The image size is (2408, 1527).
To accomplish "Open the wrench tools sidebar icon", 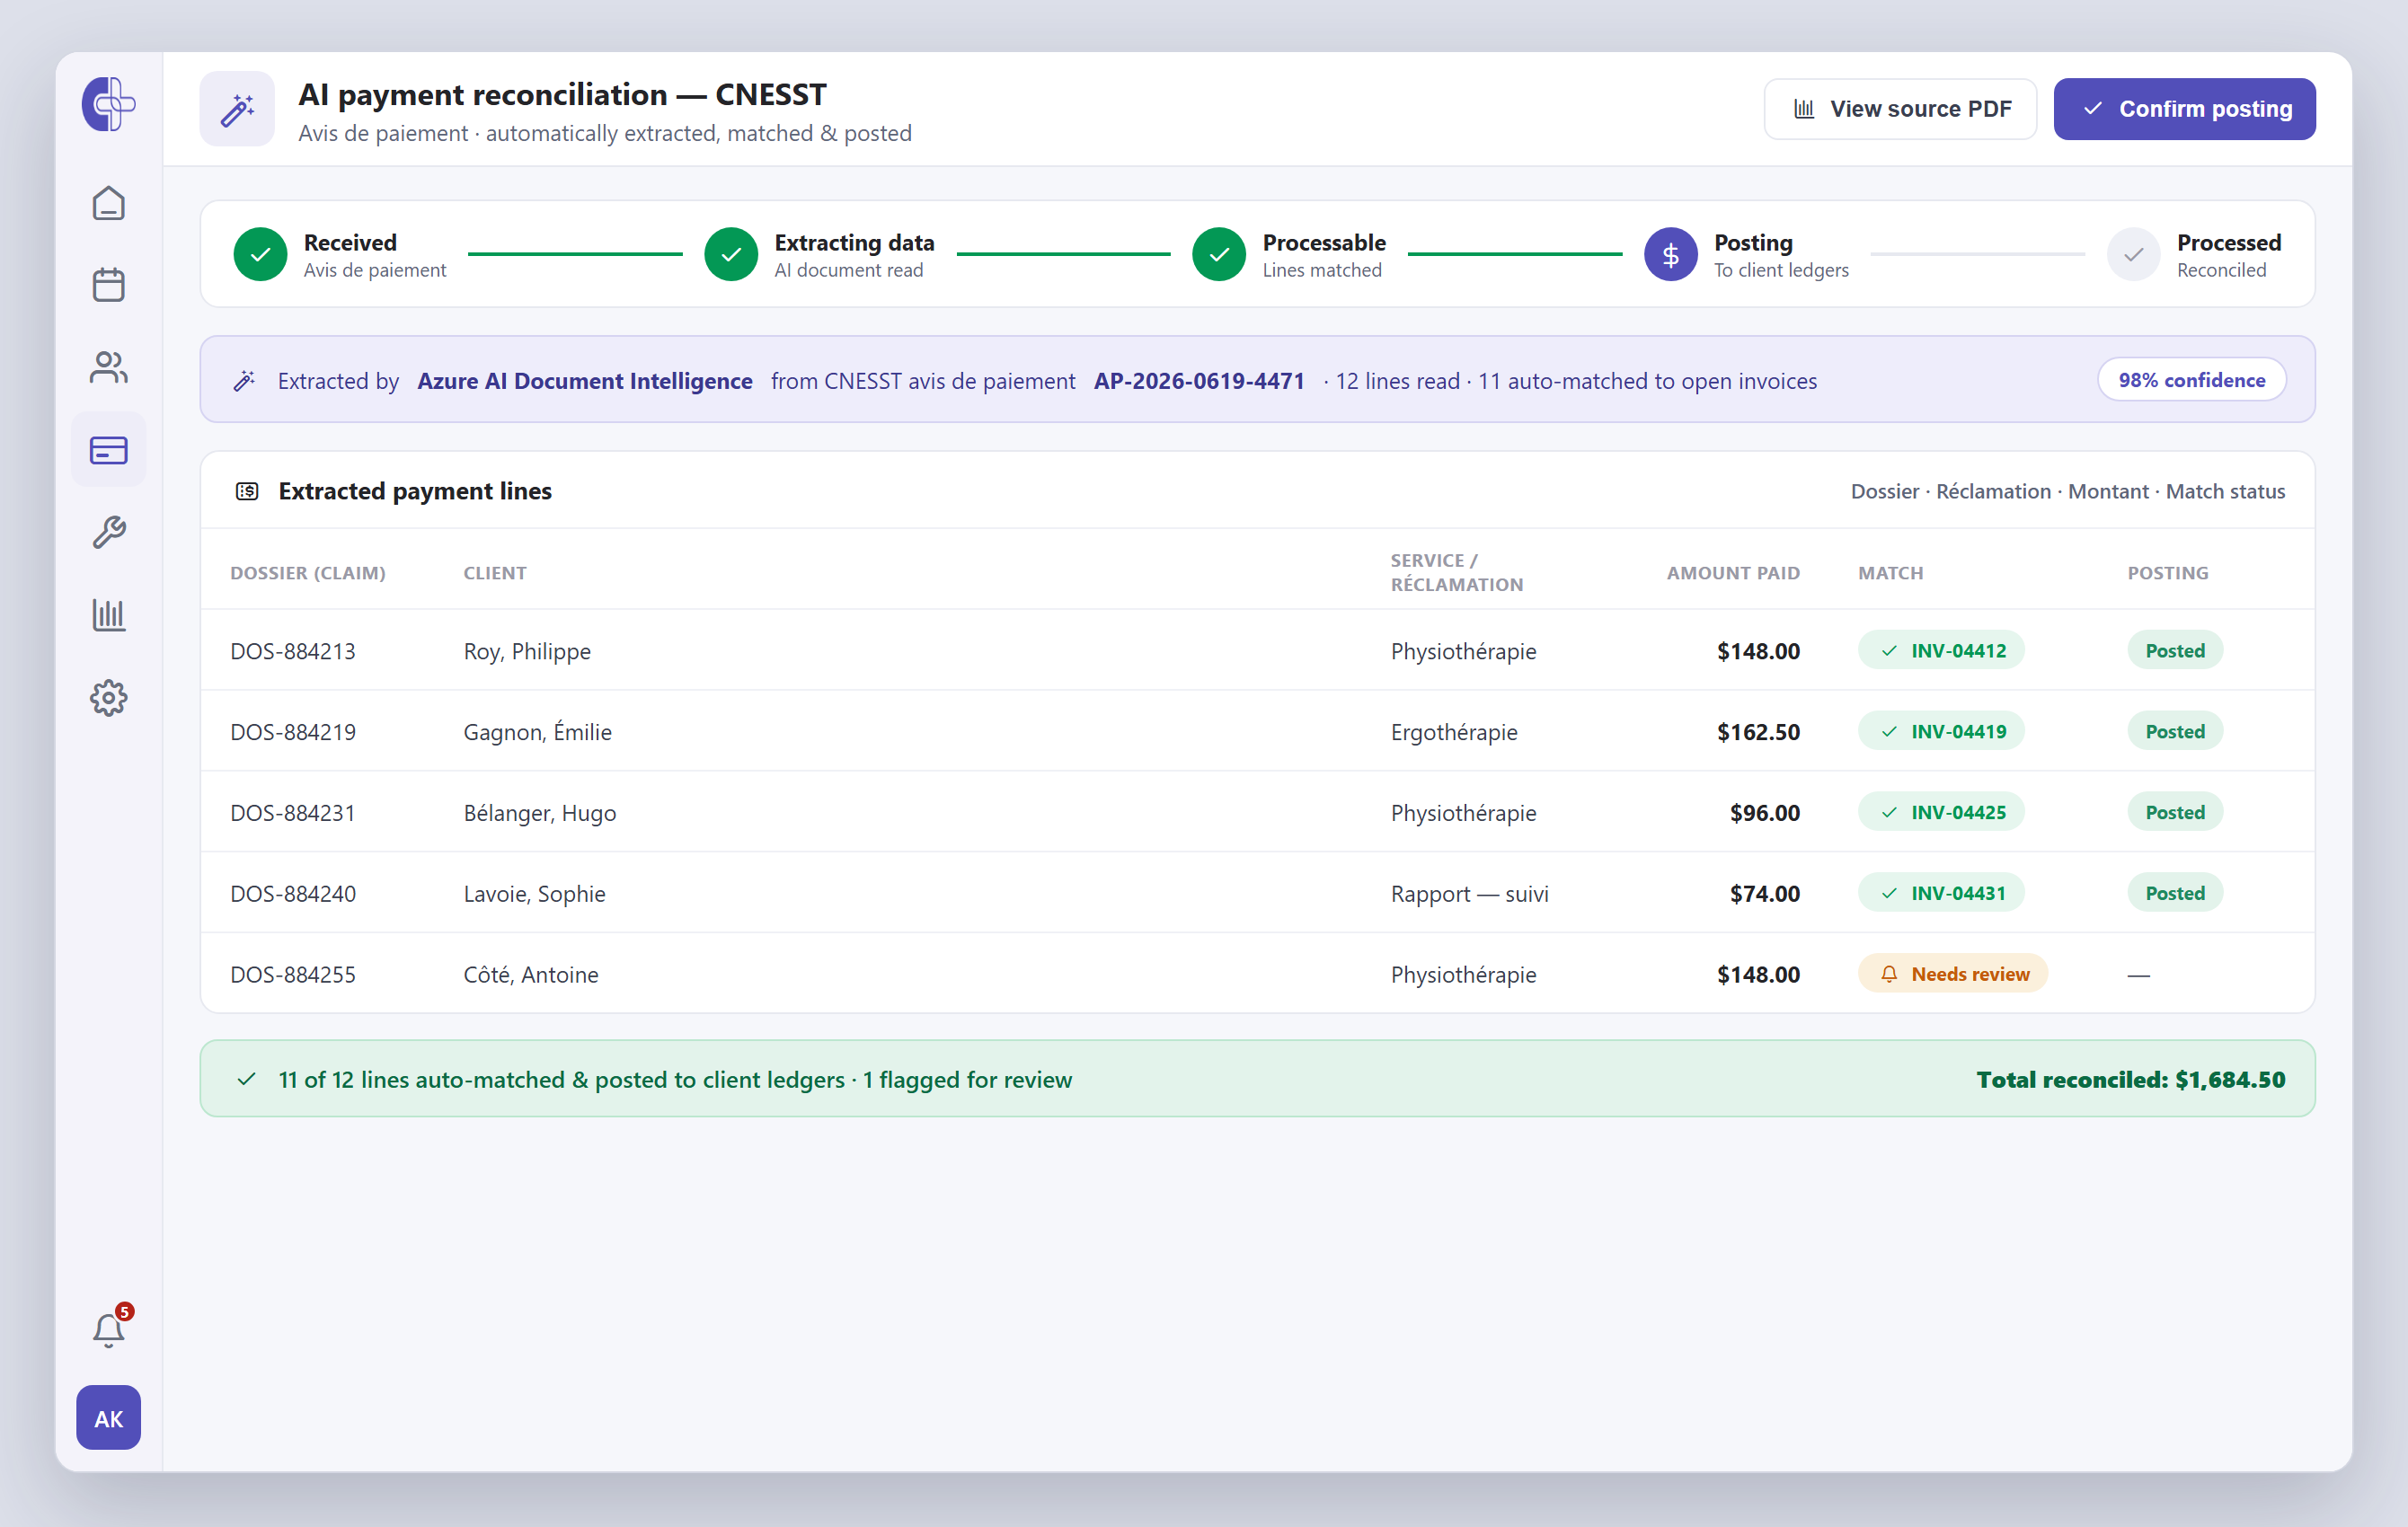I will pos(108,532).
